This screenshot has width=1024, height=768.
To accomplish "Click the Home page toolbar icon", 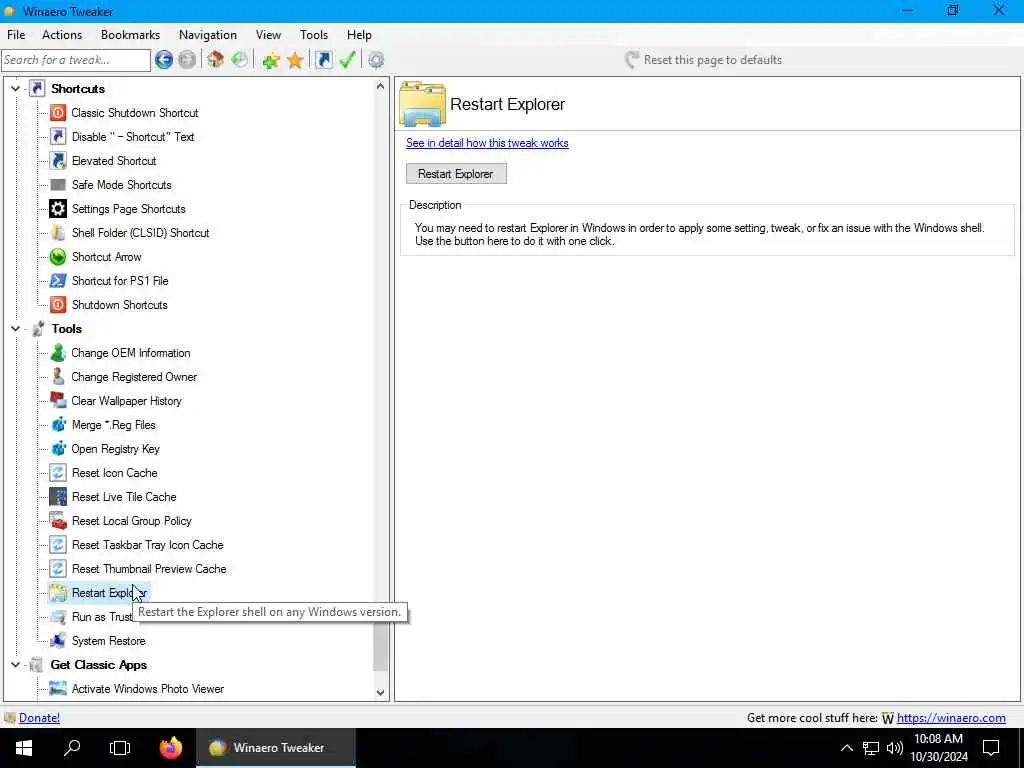I will tap(216, 60).
